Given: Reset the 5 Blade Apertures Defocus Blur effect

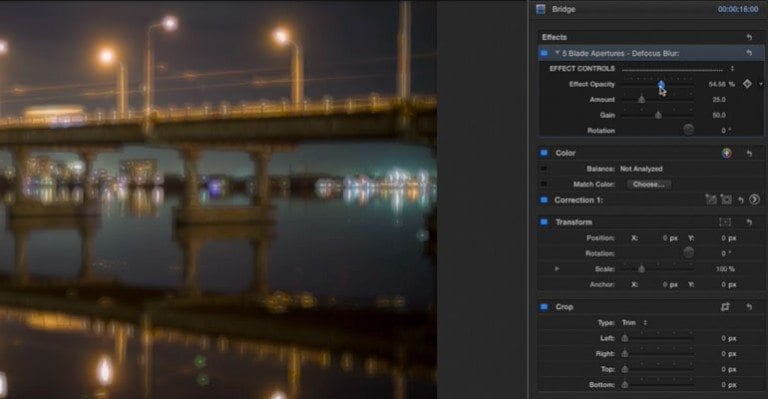Looking at the screenshot, I should (749, 53).
